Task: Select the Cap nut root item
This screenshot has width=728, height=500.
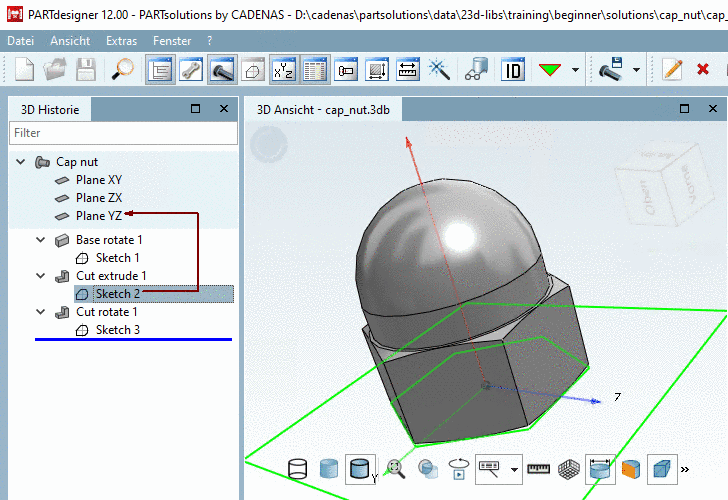Action: [77, 162]
